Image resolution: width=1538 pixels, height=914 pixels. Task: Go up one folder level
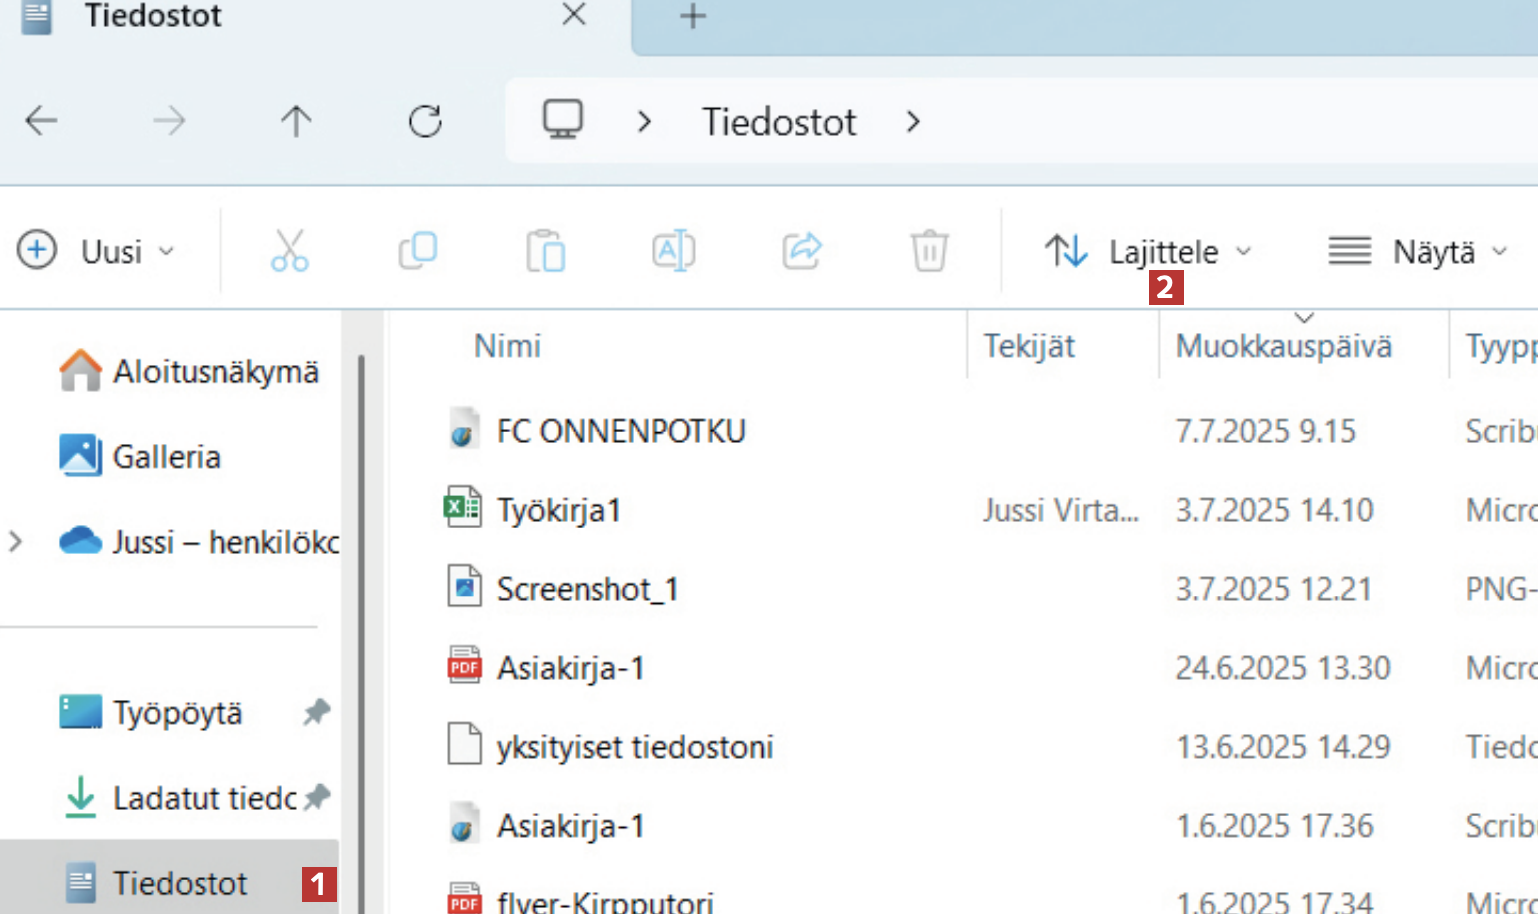pyautogui.click(x=296, y=122)
